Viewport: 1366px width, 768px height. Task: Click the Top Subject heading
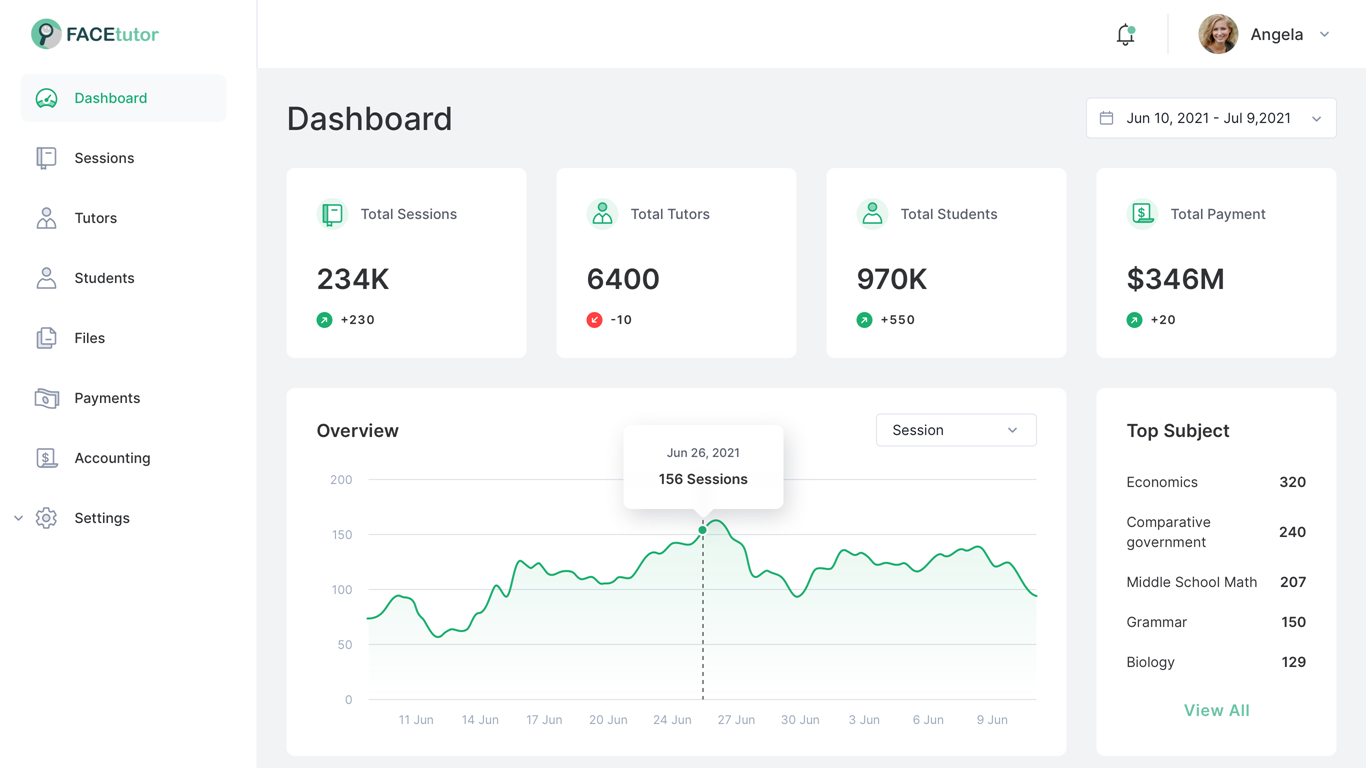(1178, 431)
